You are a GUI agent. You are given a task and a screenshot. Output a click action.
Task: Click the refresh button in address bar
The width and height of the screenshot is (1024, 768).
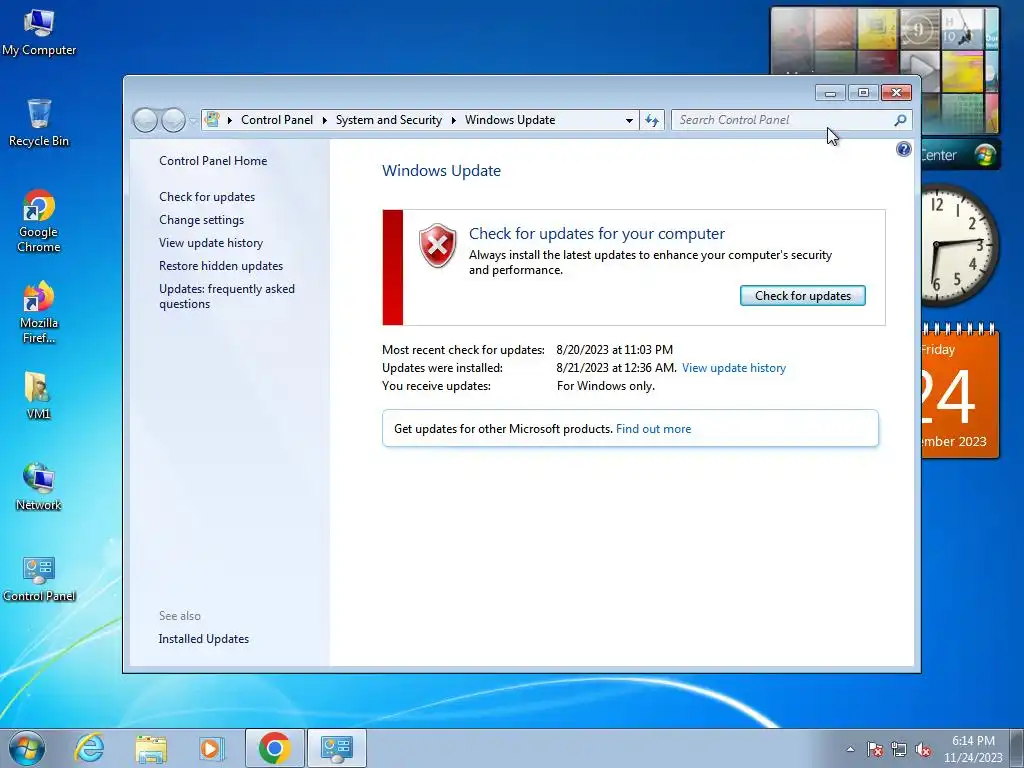click(x=652, y=120)
